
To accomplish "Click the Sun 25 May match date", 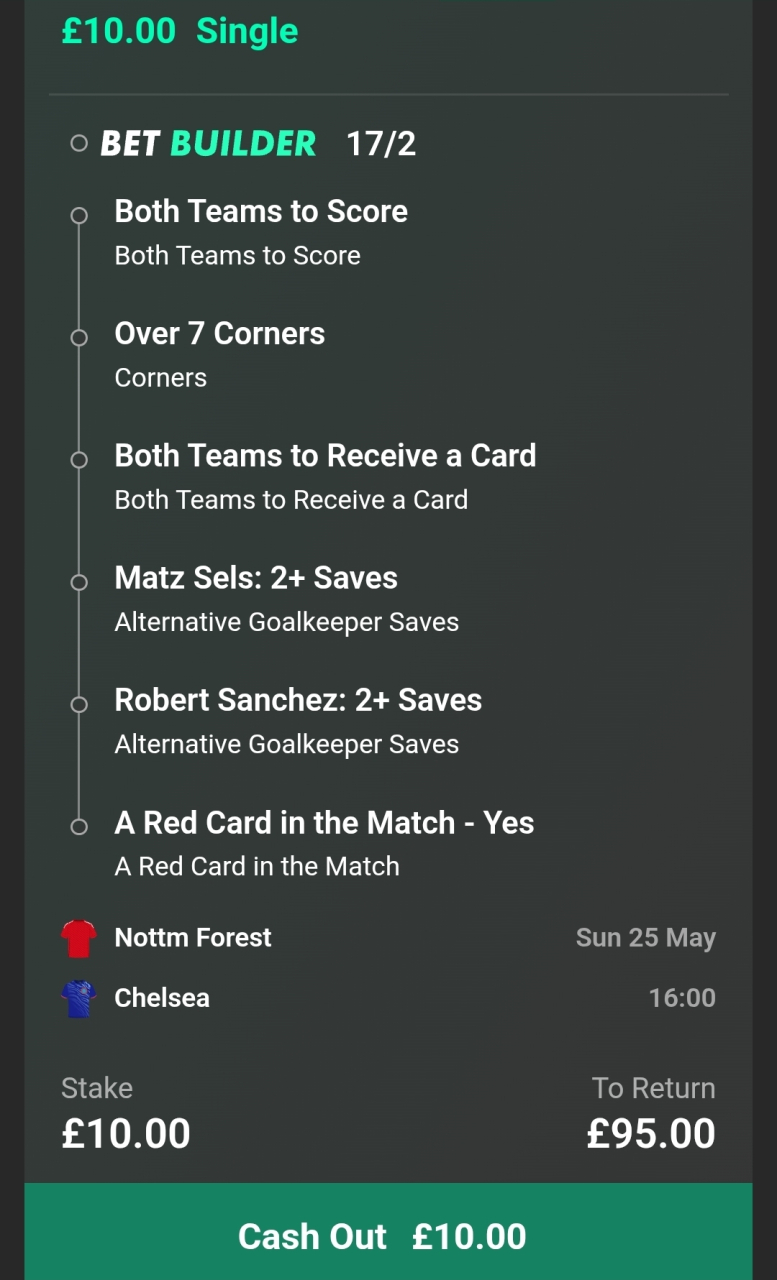I will point(646,938).
